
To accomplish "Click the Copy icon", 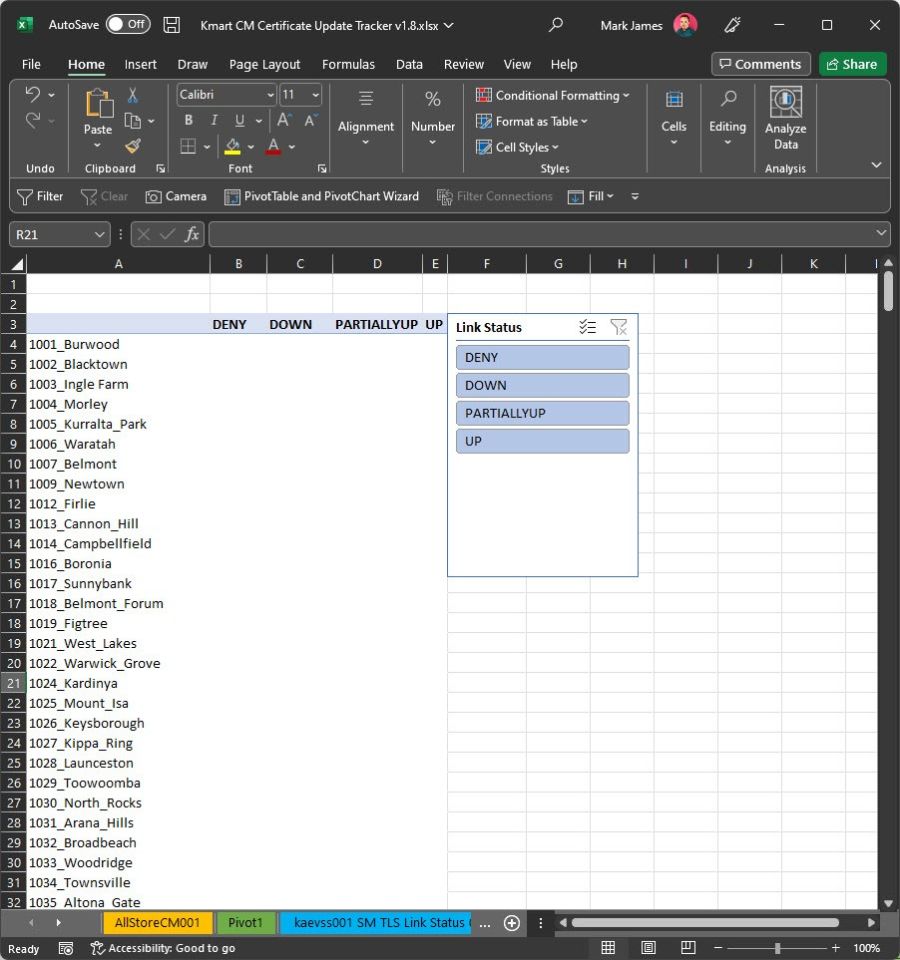I will click(x=132, y=121).
